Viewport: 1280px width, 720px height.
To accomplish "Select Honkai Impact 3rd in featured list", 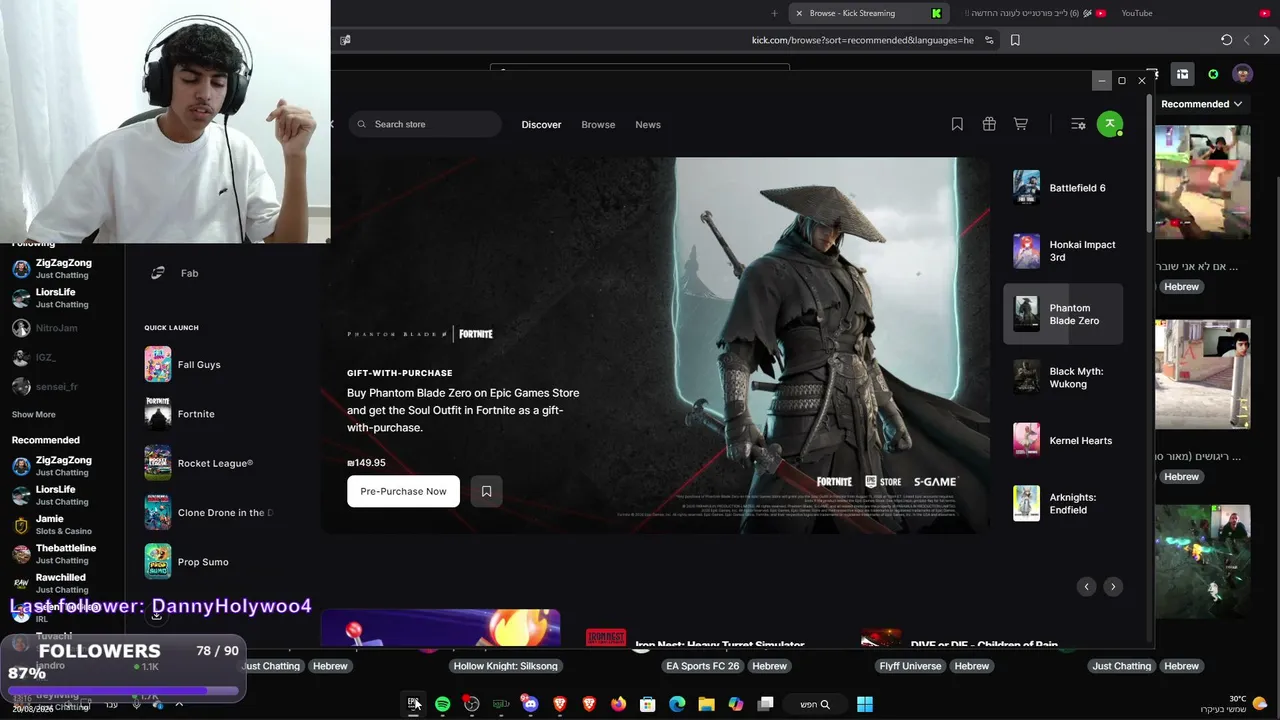I will (1063, 251).
